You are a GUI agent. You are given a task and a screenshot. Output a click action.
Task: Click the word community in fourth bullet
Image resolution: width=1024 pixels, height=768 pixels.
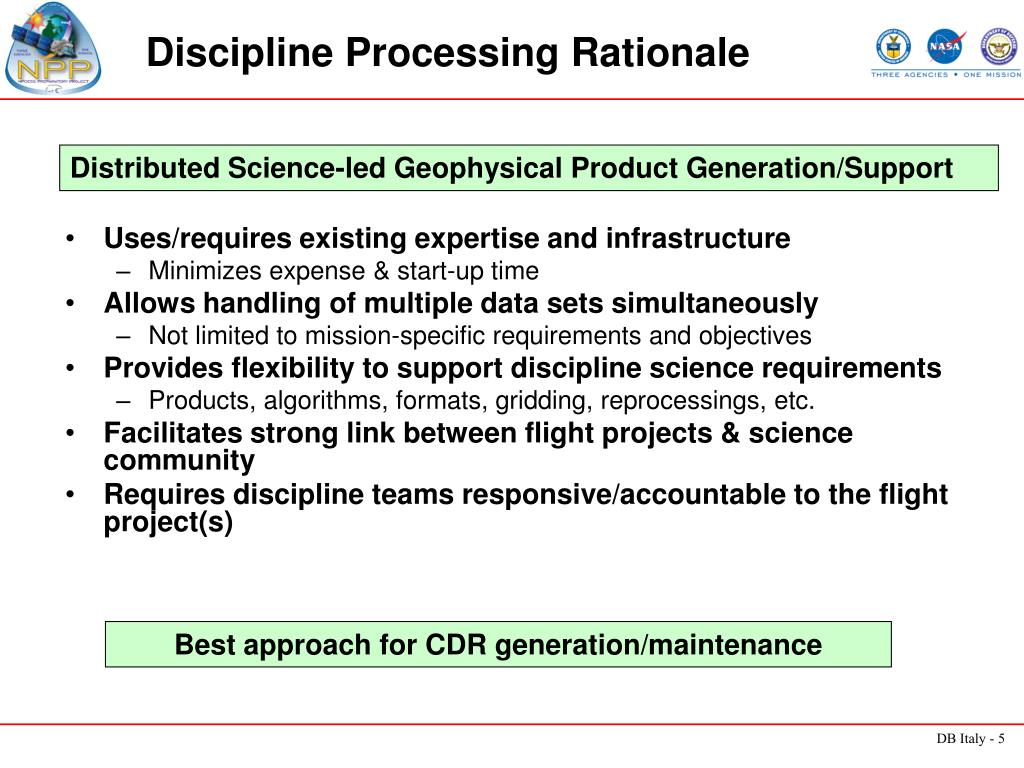(x=179, y=461)
